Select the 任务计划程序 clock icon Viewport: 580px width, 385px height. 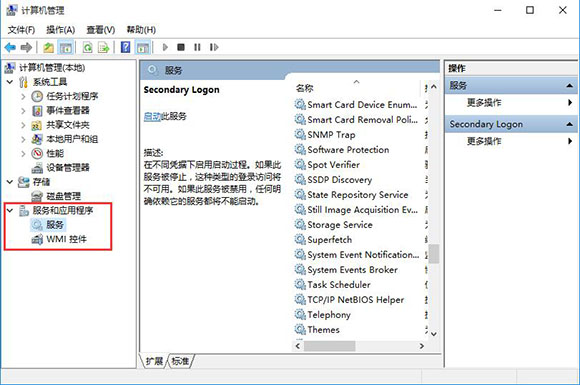37,97
